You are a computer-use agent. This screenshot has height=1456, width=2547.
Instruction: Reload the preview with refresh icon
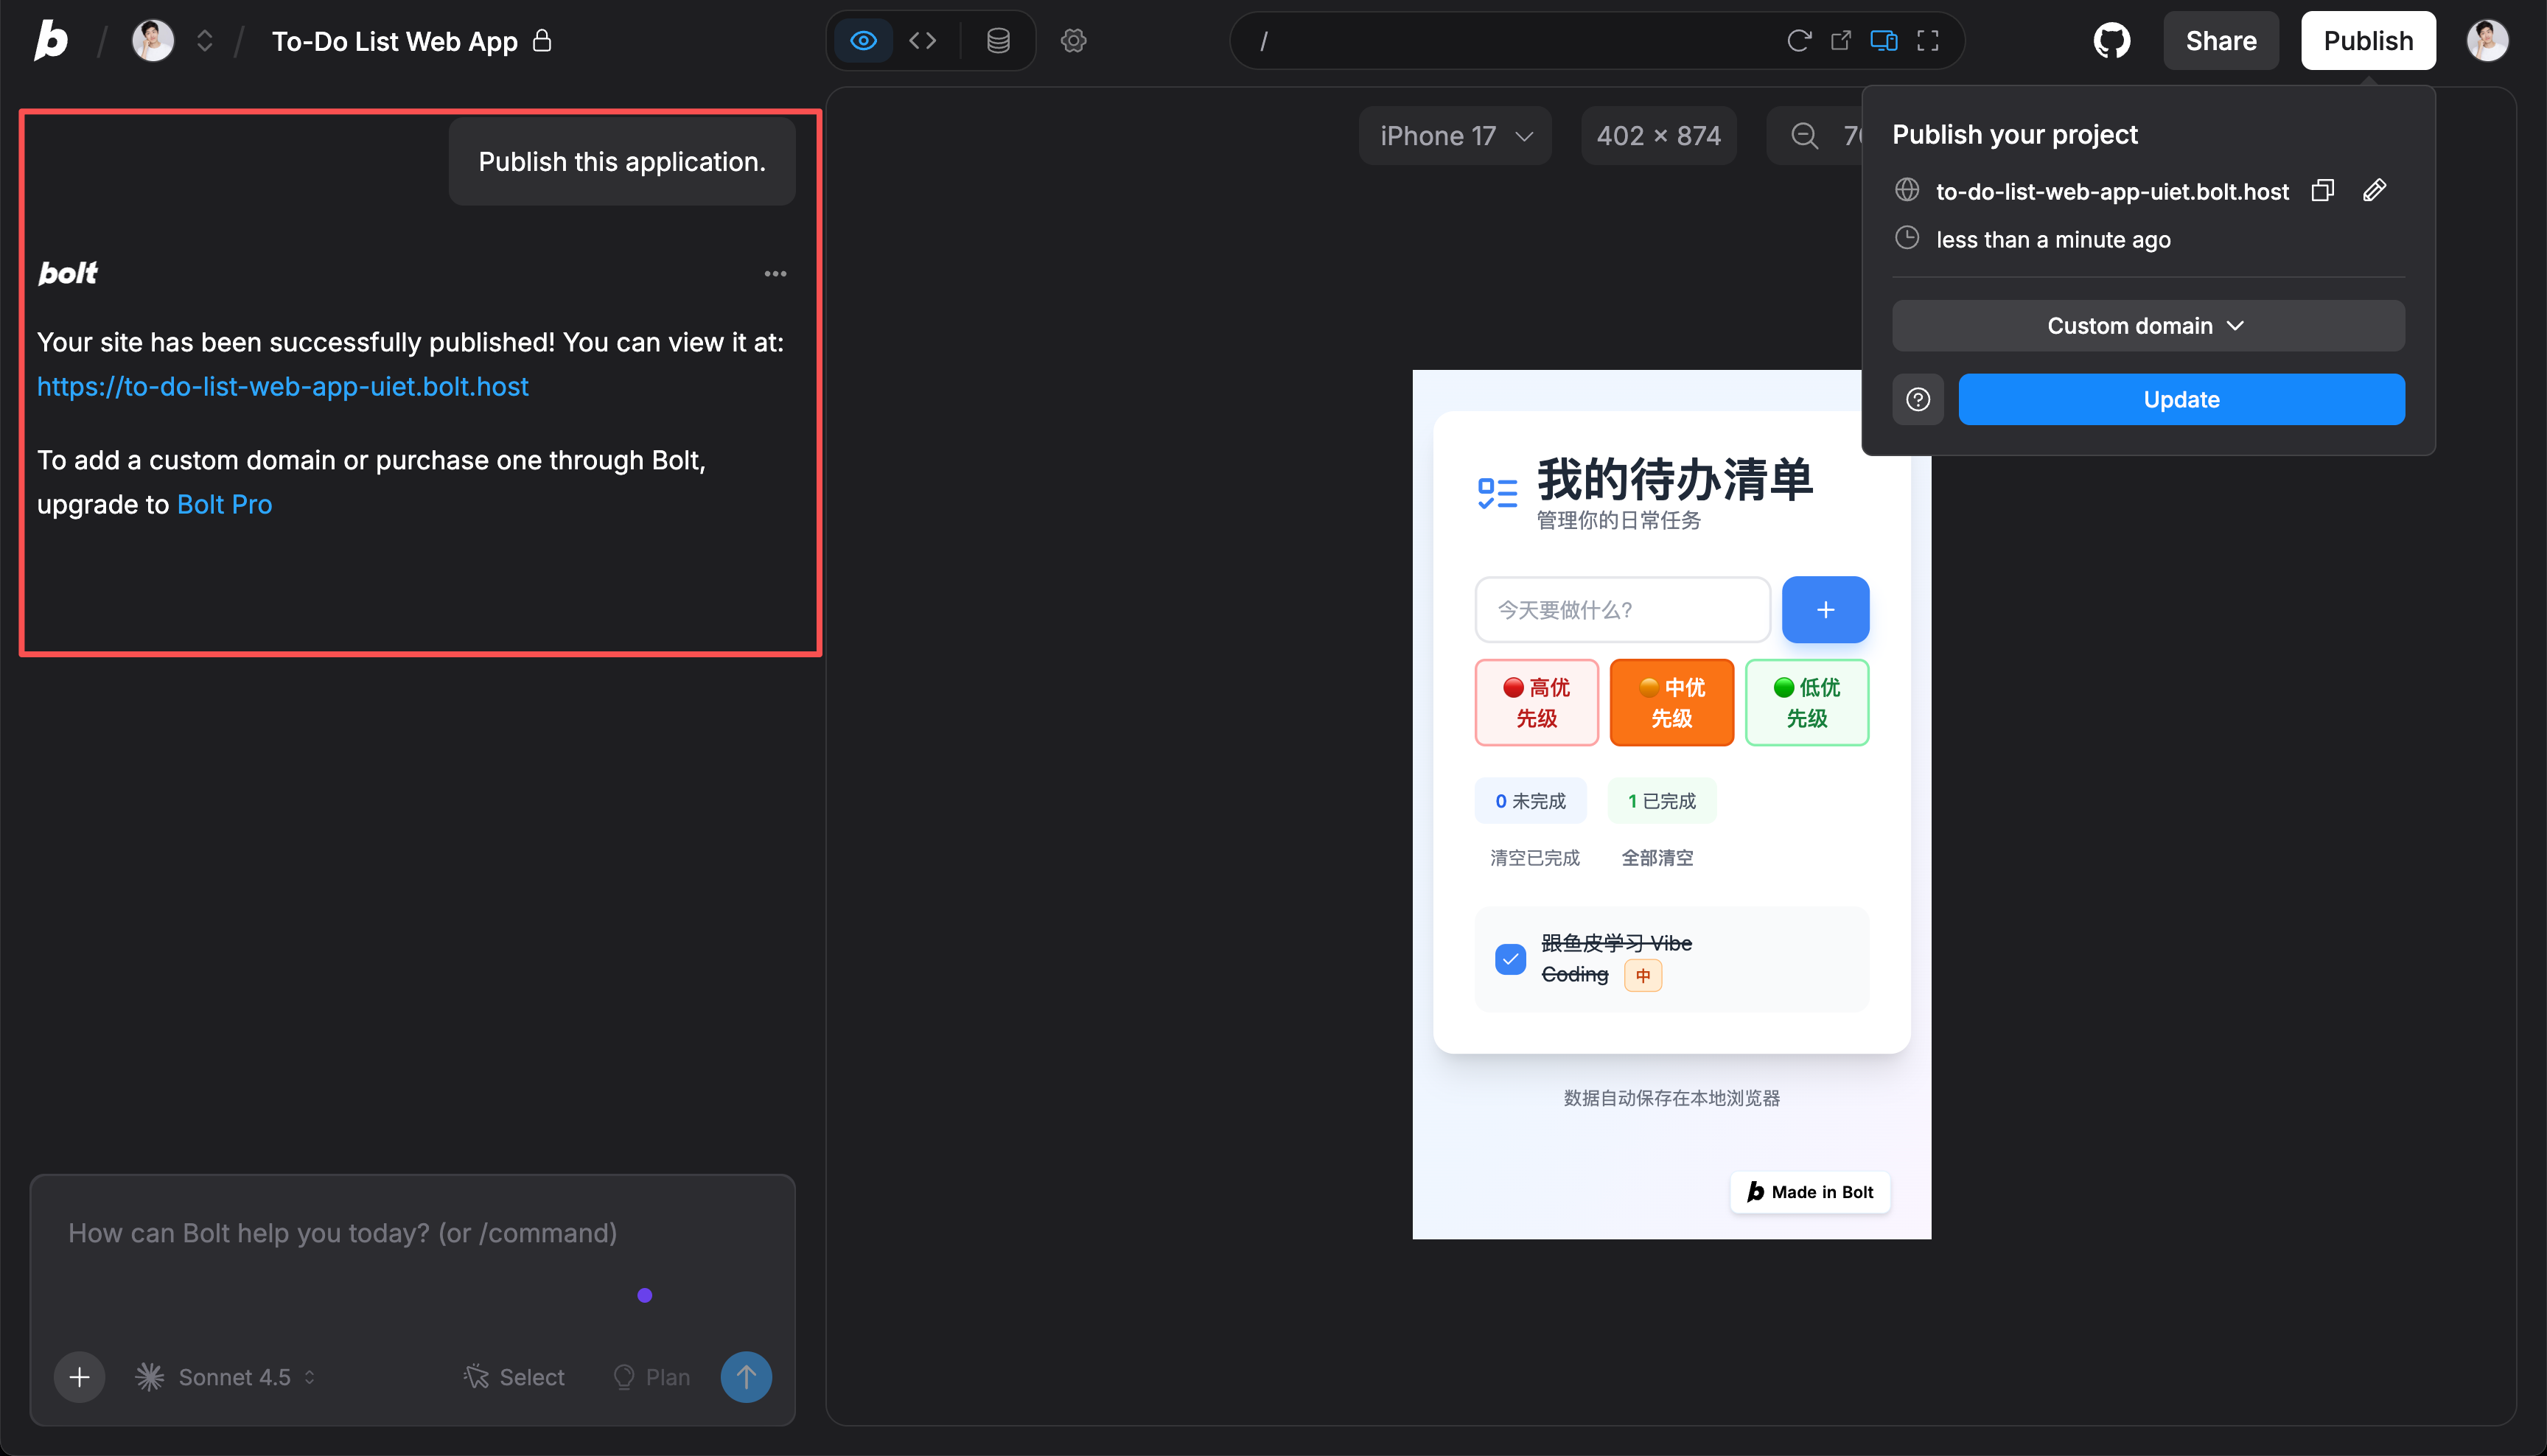pyautogui.click(x=1798, y=41)
